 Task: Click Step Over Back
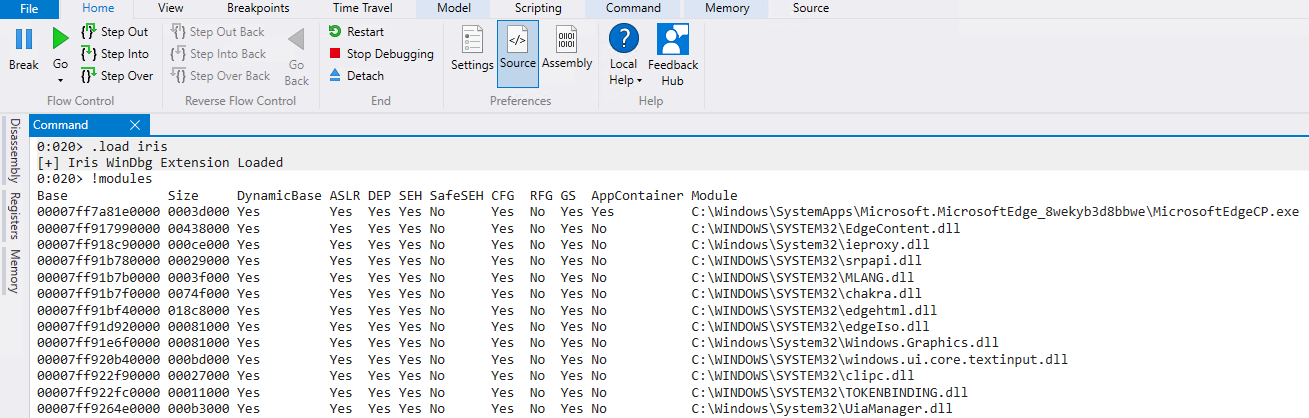pyautogui.click(x=220, y=76)
